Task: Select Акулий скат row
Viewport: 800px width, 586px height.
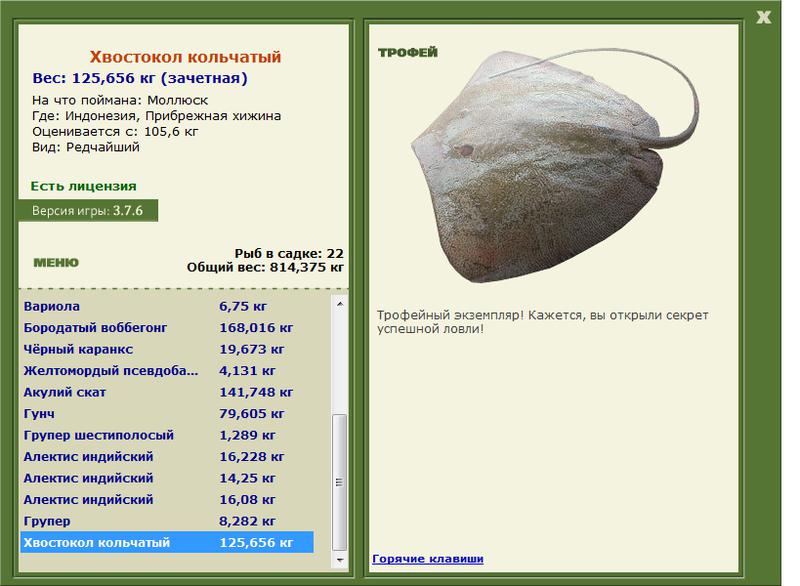Action: pyautogui.click(x=167, y=392)
